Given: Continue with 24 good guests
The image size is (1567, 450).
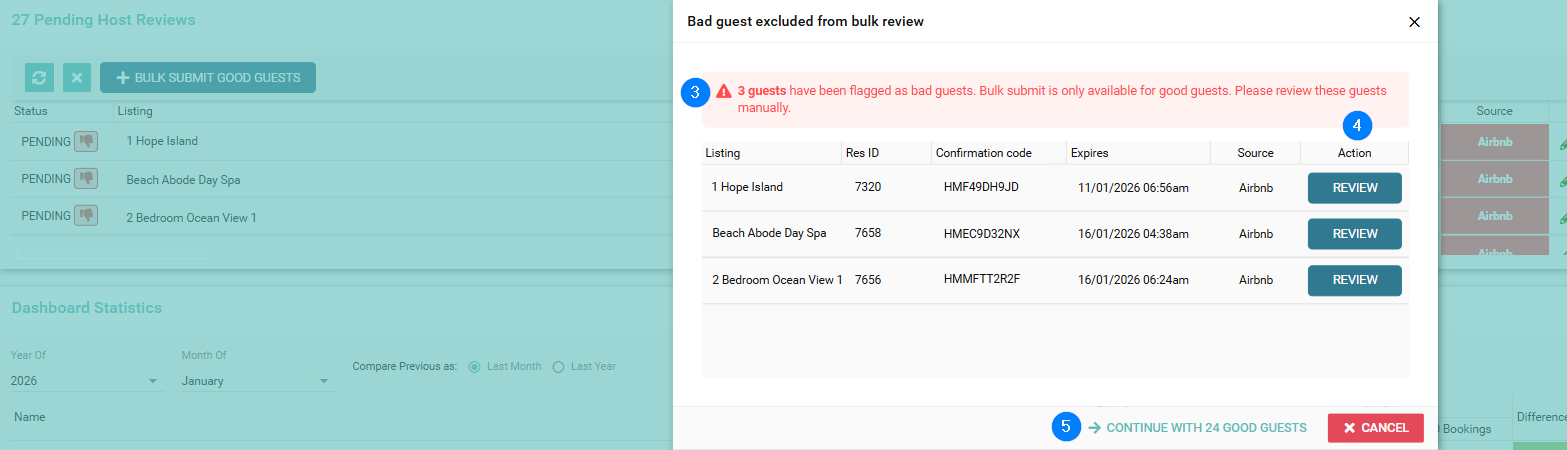Looking at the screenshot, I should click(x=1198, y=427).
